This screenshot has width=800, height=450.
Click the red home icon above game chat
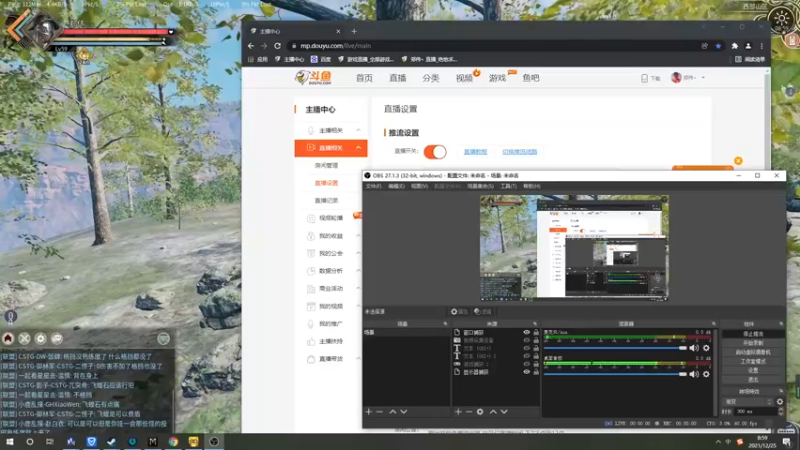(x=8, y=338)
